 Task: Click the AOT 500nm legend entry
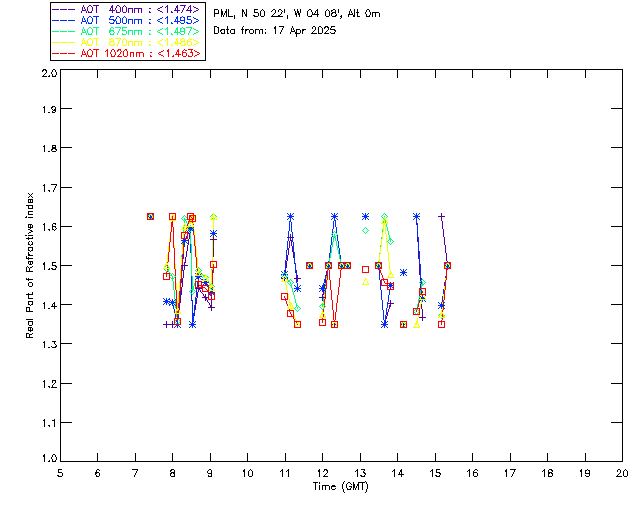[x=126, y=20]
